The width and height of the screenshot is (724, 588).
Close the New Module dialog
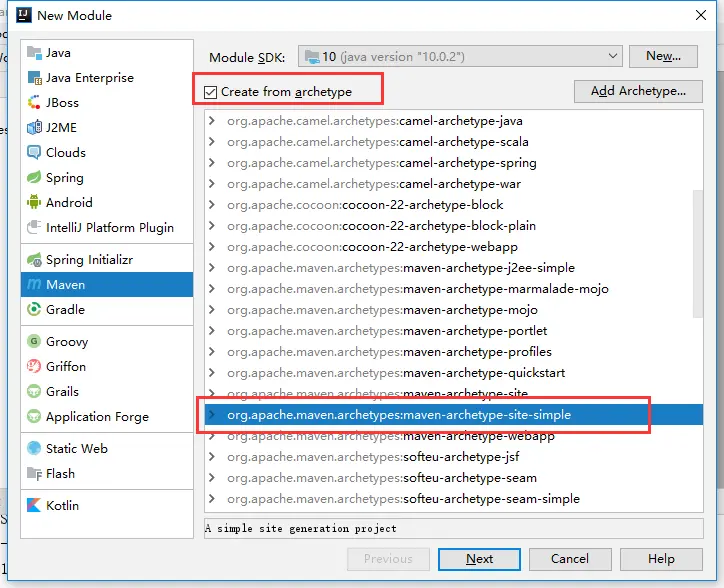click(700, 15)
